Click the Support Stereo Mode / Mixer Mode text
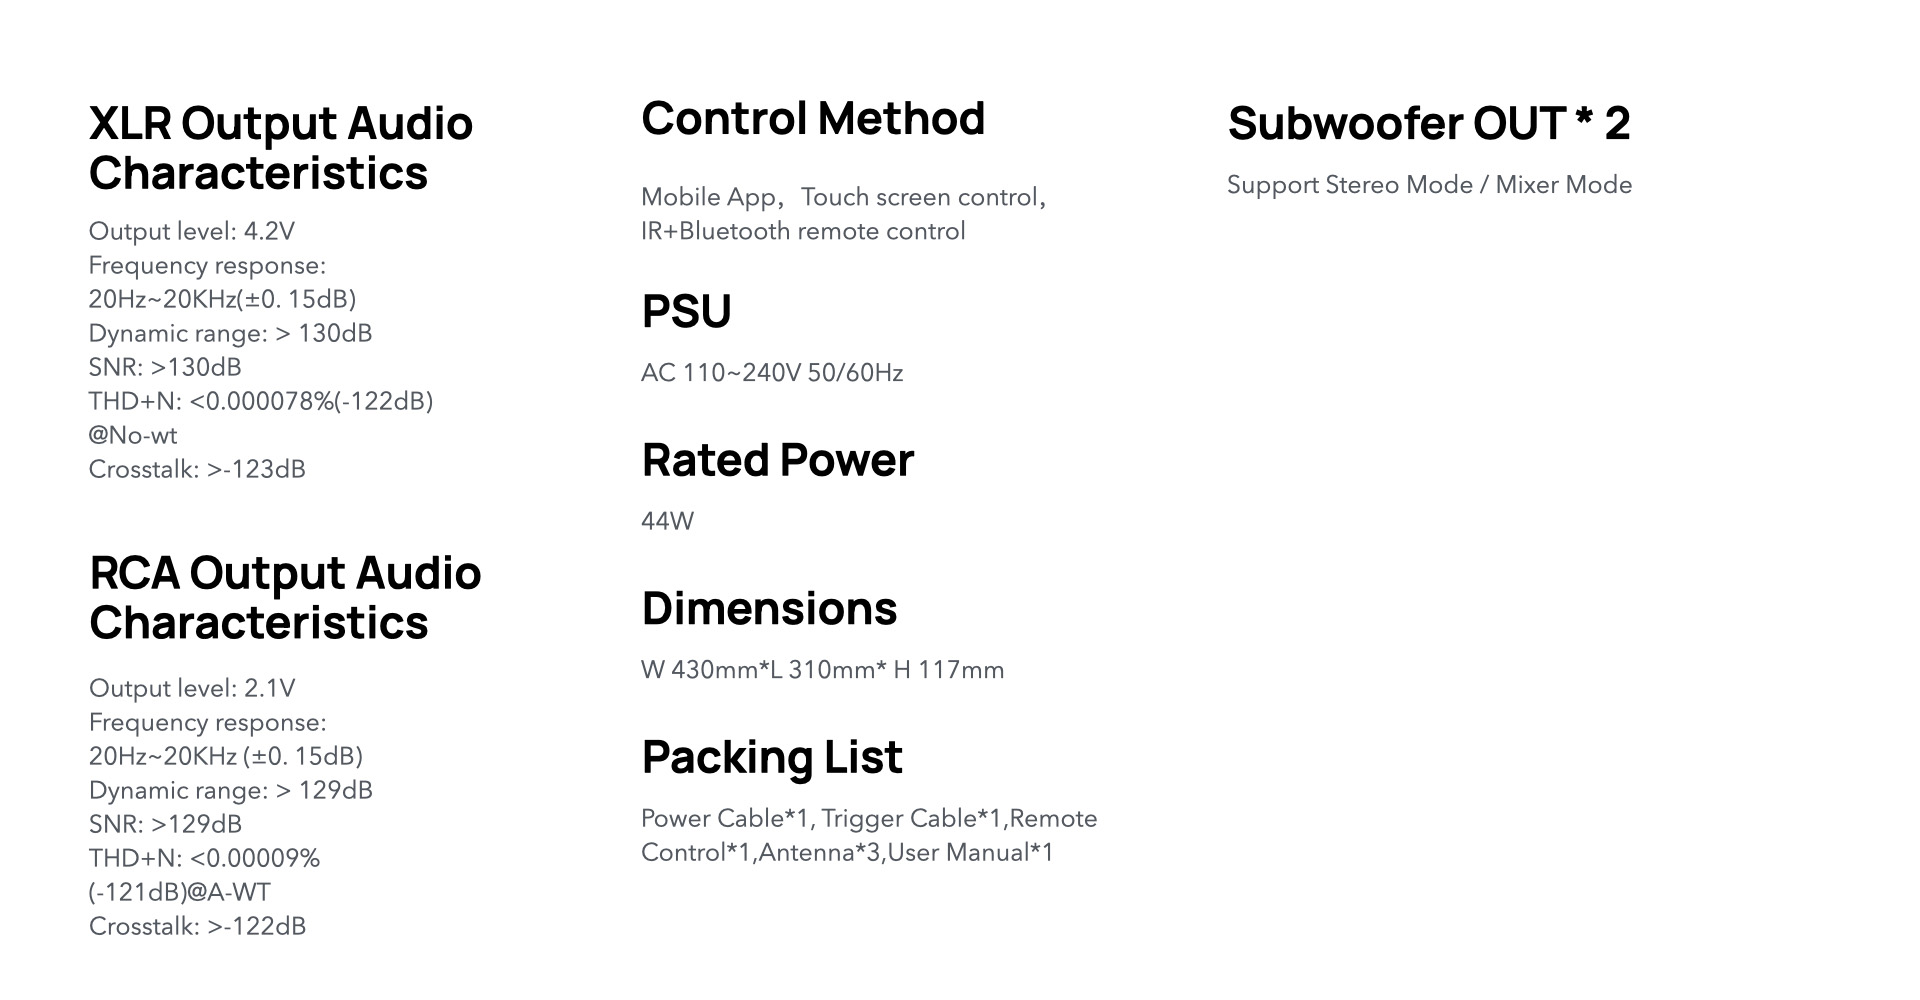1920x1000 pixels. coord(1429,185)
